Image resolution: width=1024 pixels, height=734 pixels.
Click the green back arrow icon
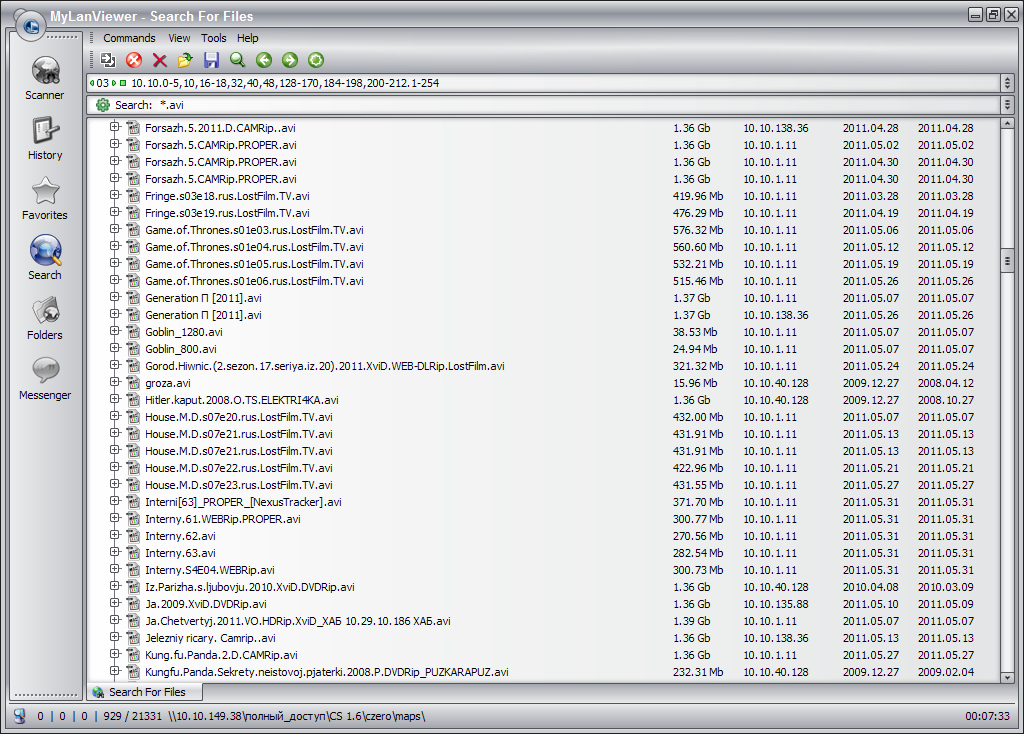264,61
